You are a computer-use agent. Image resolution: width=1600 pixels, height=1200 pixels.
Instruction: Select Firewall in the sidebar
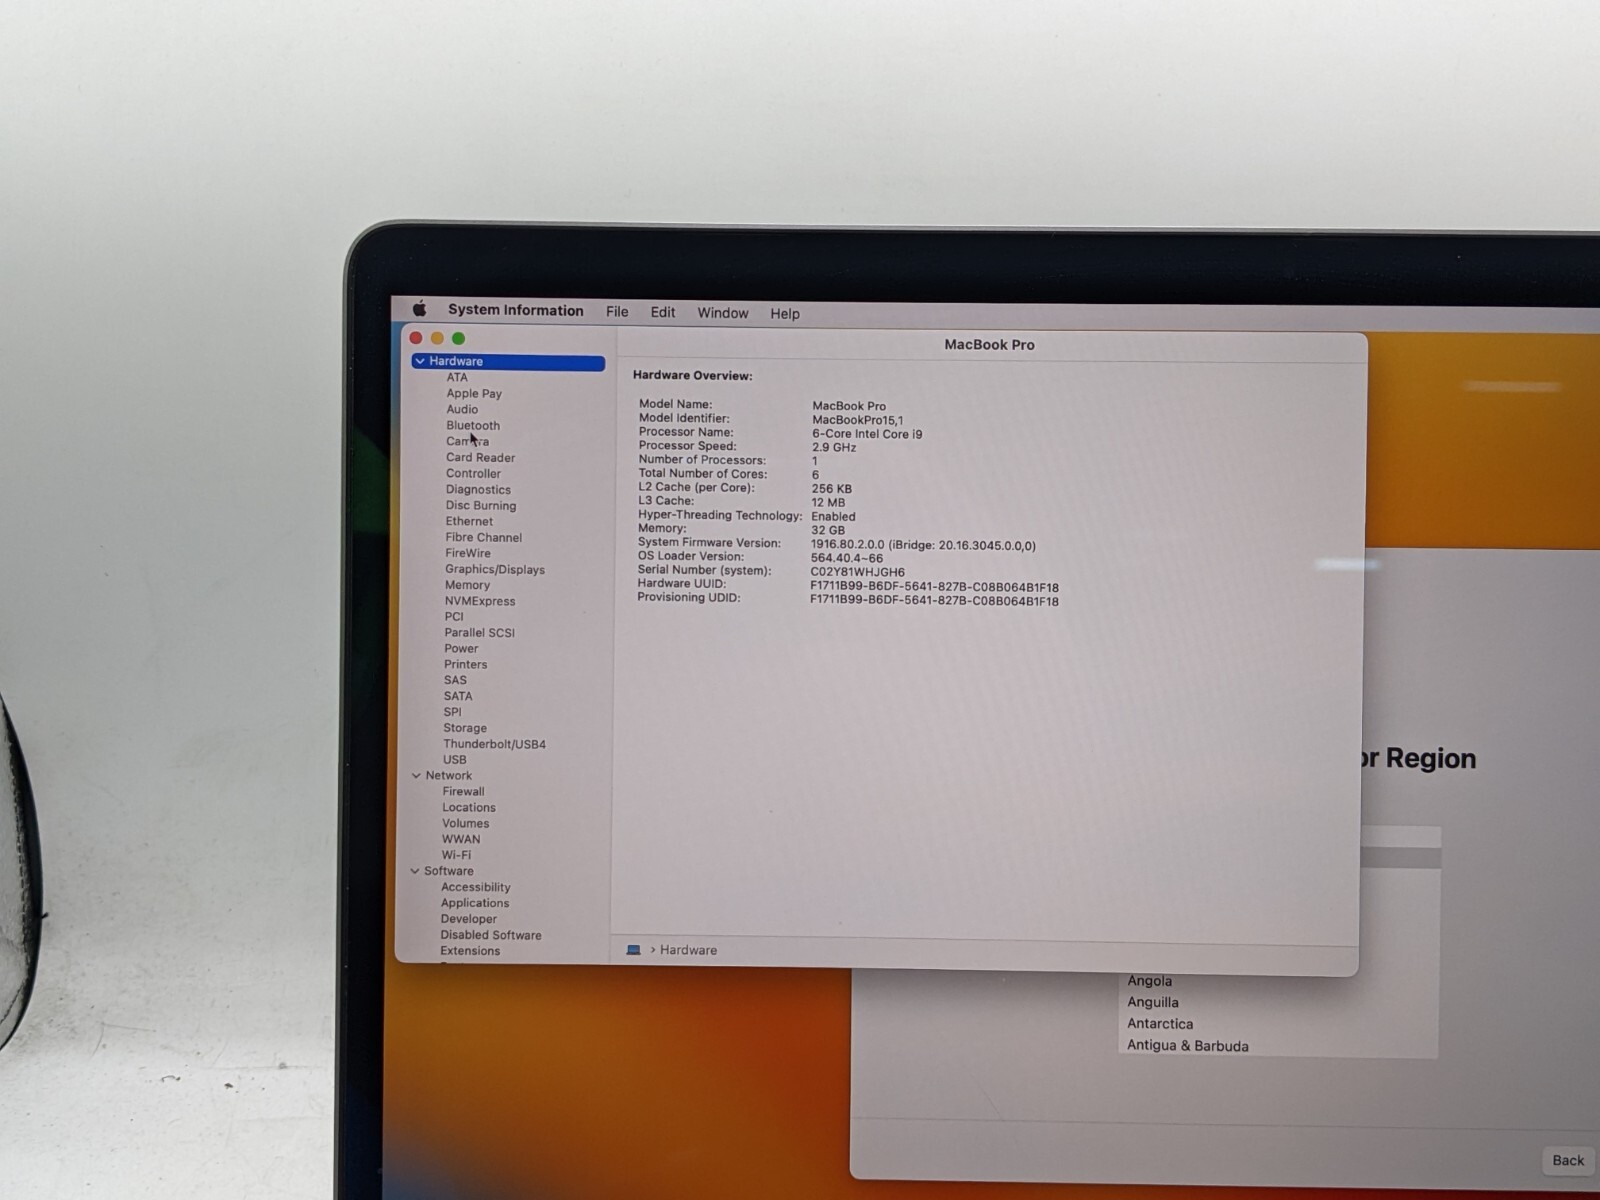click(463, 791)
